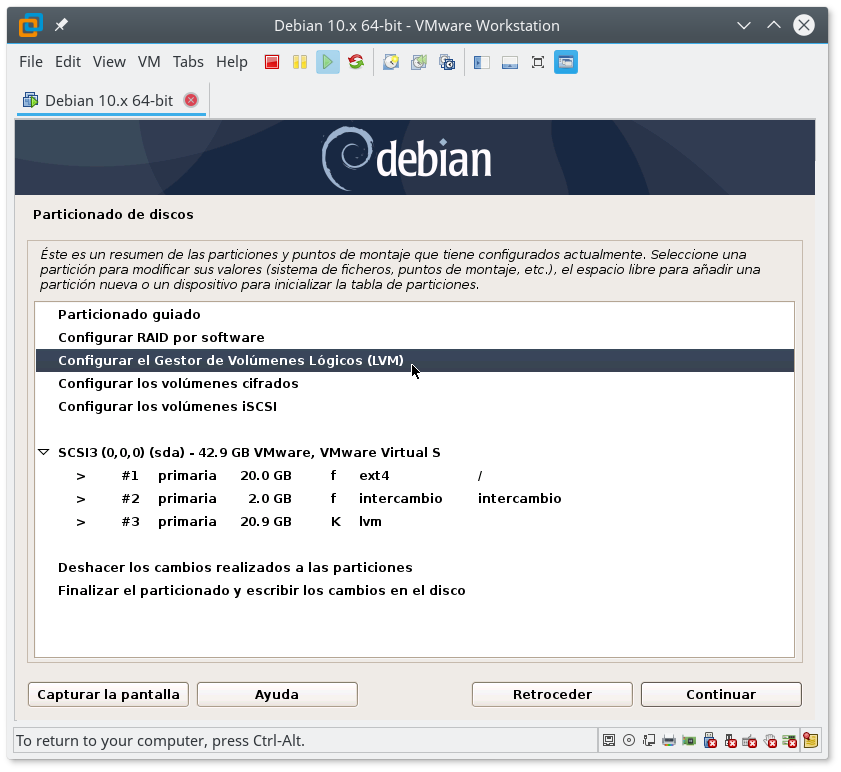Select Configurar los volúmenes cifrados

coord(415,384)
